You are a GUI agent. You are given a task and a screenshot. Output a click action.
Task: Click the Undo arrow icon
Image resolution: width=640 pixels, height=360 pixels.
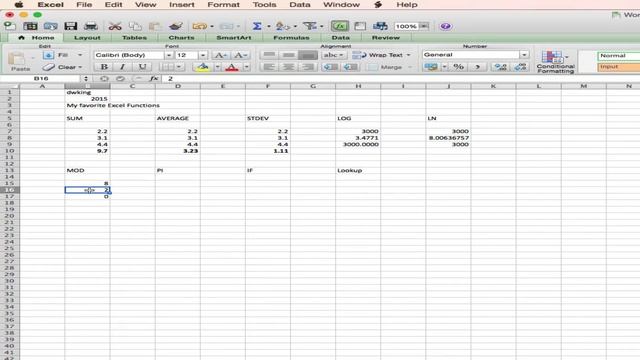(200, 26)
